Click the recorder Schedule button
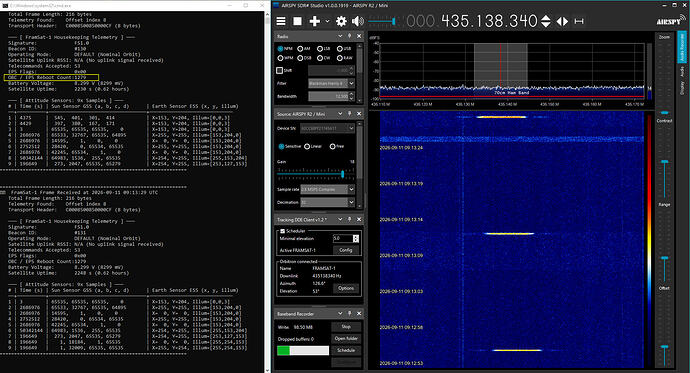This screenshot has width=690, height=373. [x=346, y=351]
